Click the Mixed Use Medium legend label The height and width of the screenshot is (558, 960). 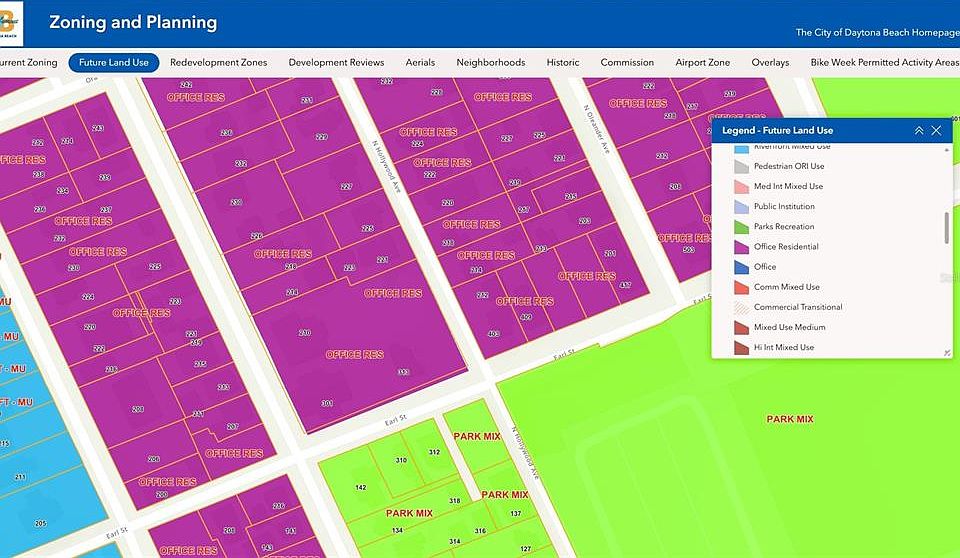pyautogui.click(x=789, y=327)
